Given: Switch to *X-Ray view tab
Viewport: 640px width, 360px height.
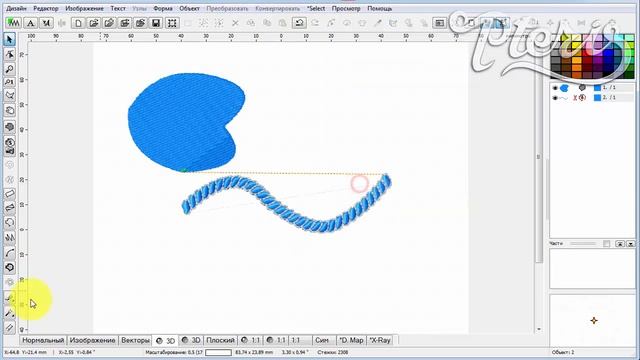Looking at the screenshot, I should point(380,340).
